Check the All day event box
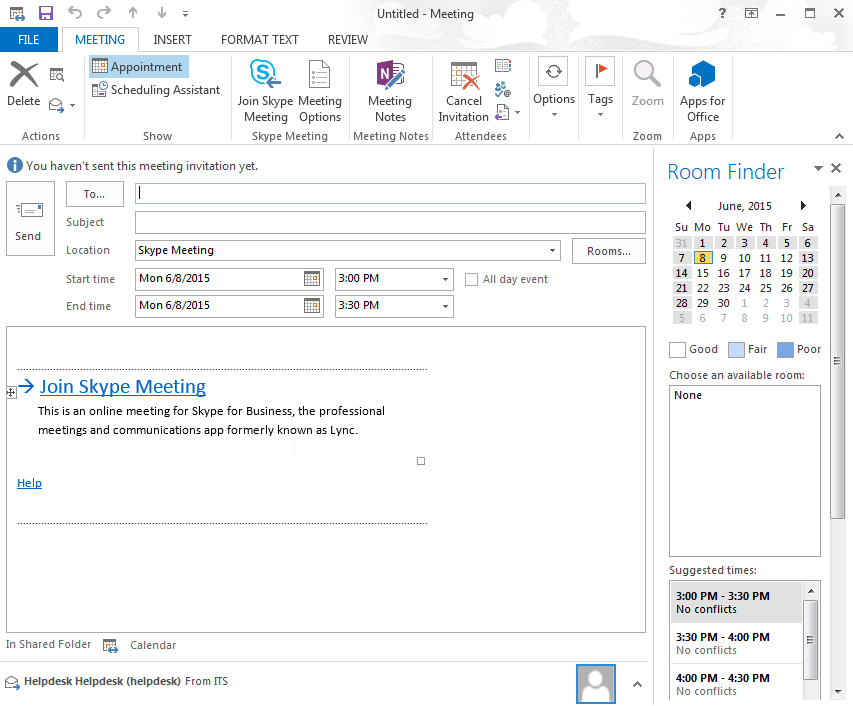This screenshot has height=706, width=853. [x=472, y=279]
